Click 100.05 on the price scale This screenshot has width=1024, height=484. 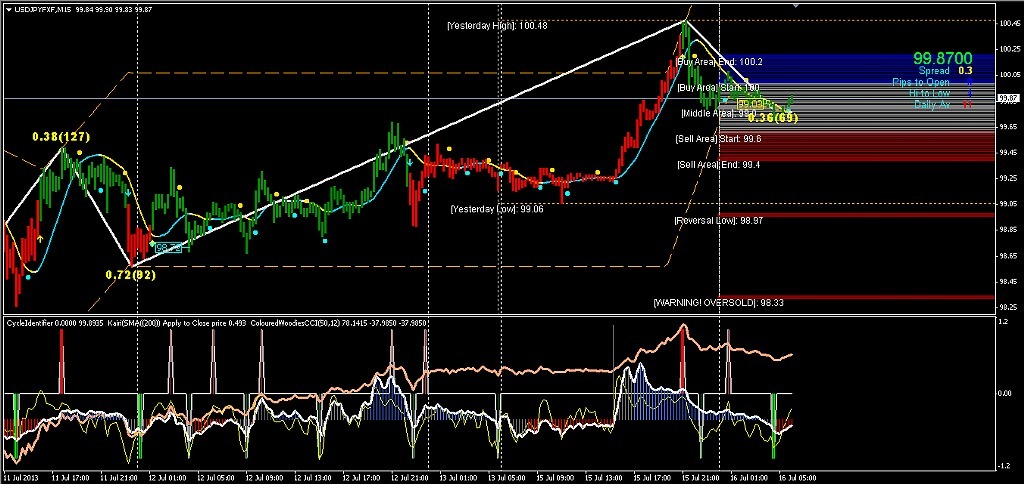point(1008,74)
